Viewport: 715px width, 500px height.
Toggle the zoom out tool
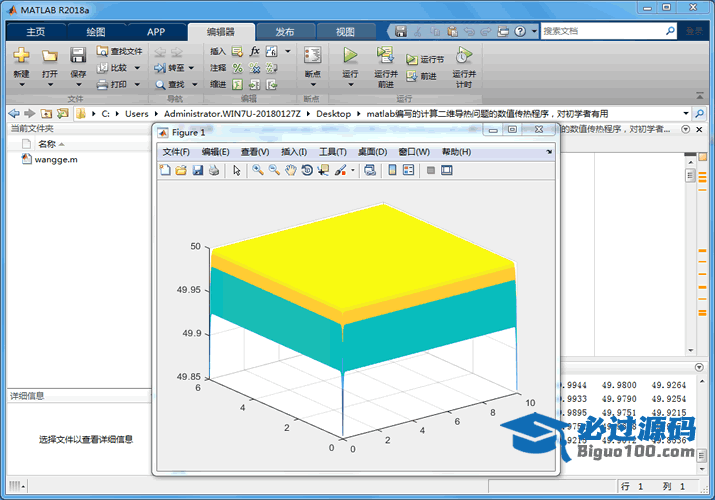tap(275, 170)
